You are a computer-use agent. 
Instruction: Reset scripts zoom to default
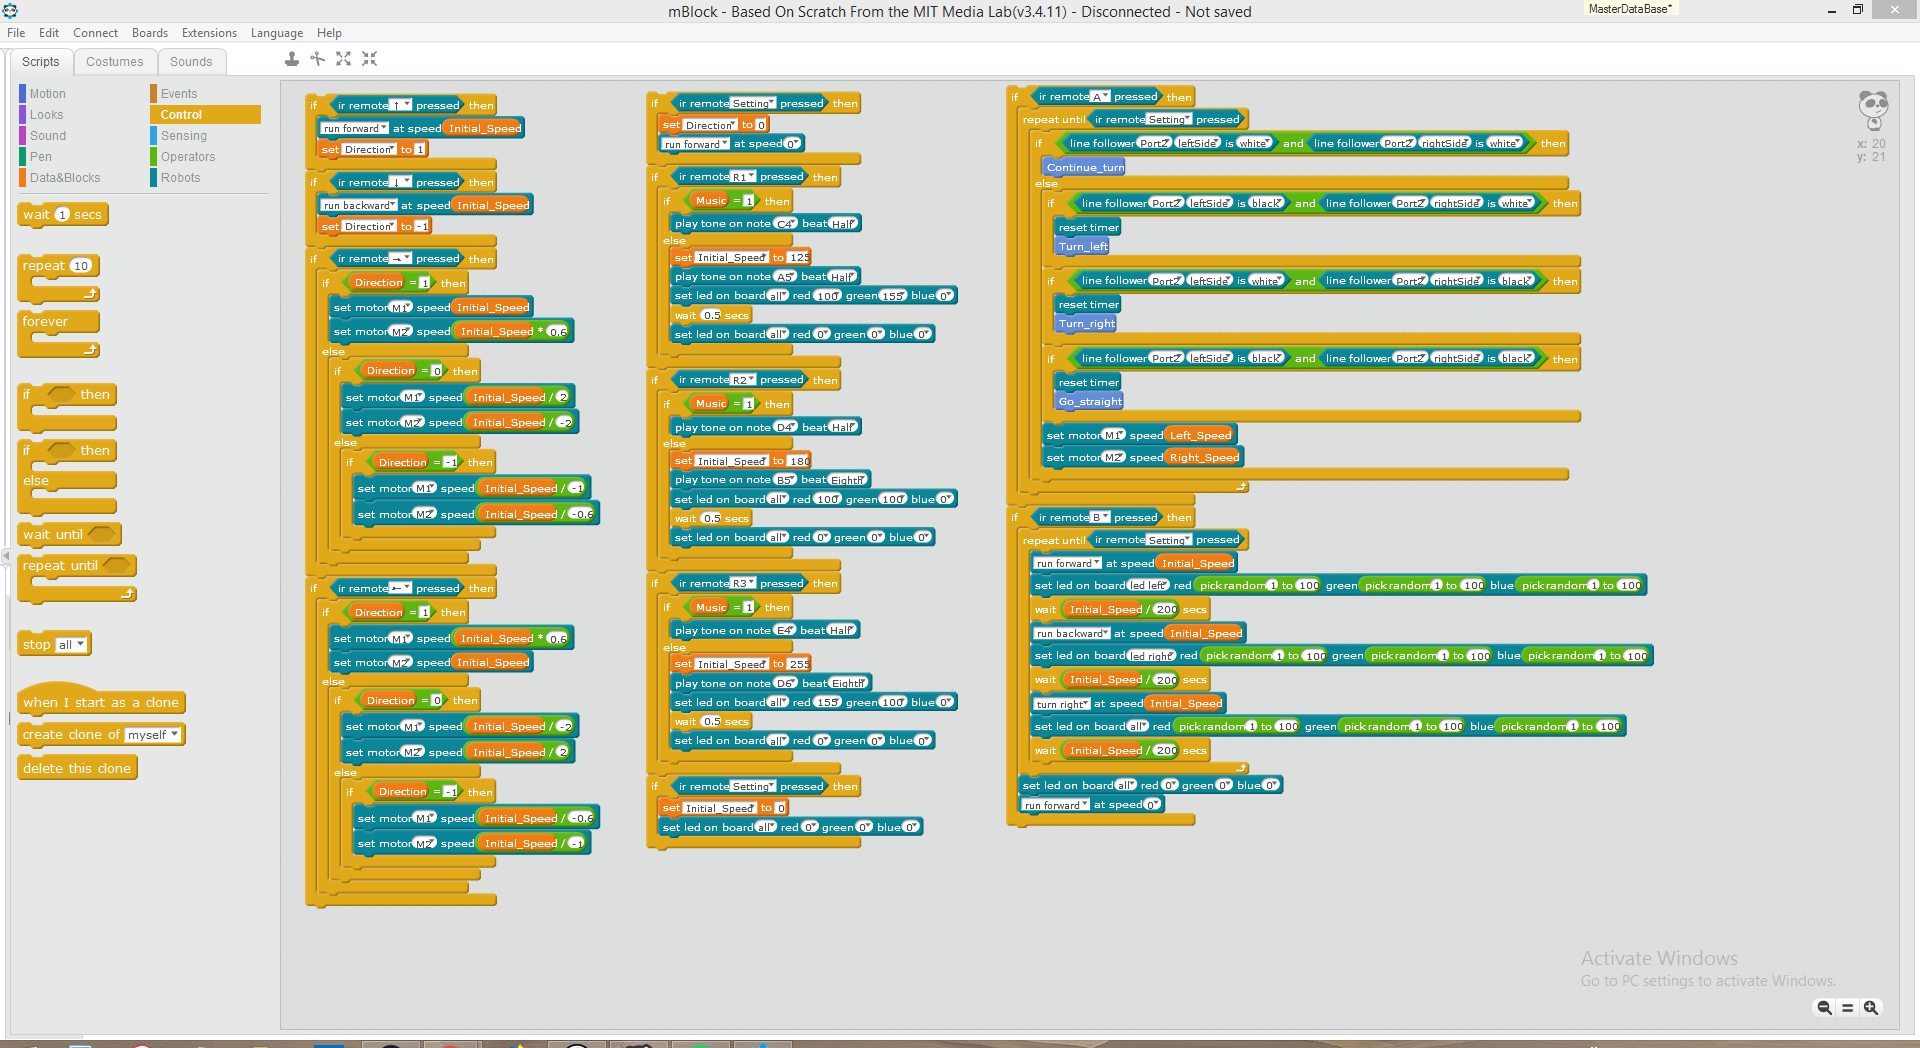(1847, 1008)
